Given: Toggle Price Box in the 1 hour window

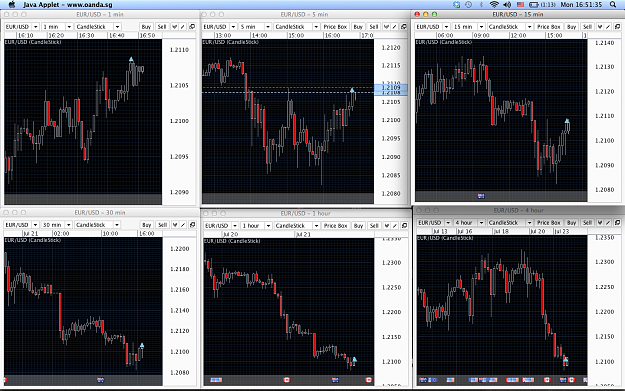Looking at the screenshot, I should 335,226.
